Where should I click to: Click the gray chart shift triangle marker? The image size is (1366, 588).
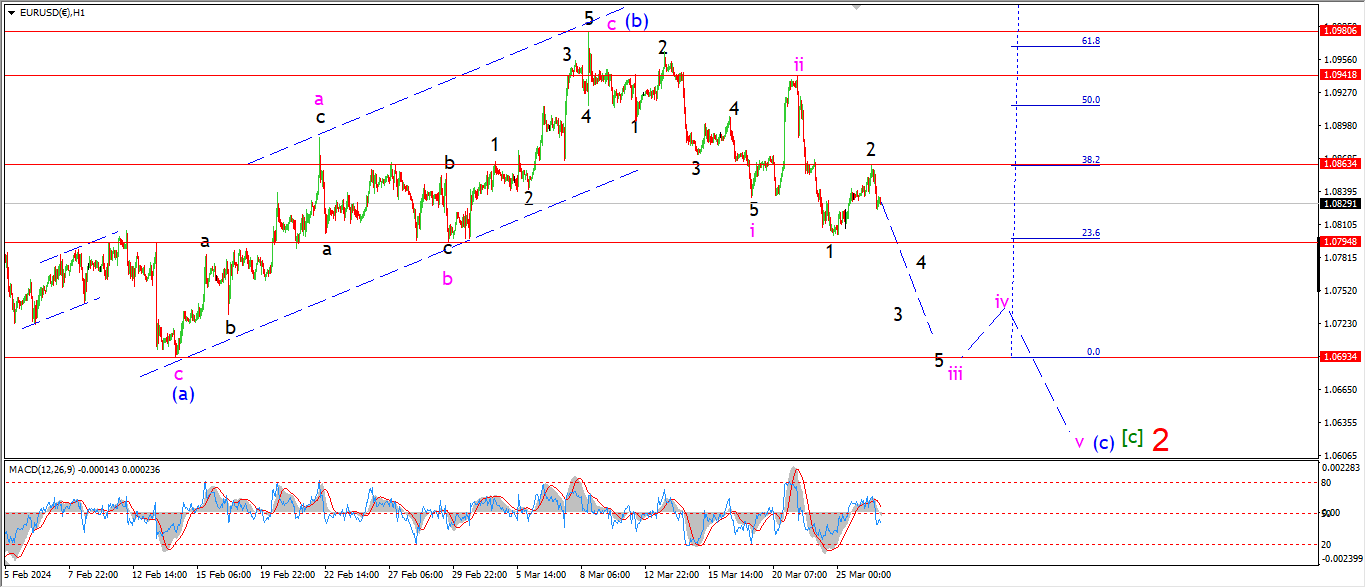point(856,6)
